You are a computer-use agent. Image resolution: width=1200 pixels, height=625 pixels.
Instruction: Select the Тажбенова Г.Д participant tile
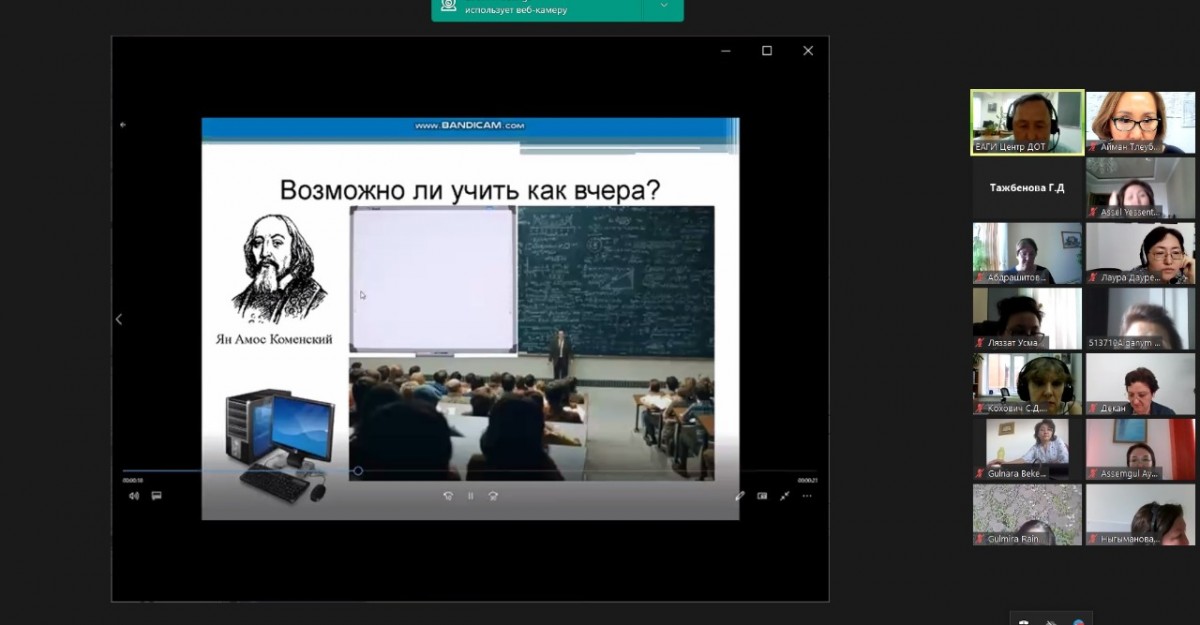[1027, 188]
